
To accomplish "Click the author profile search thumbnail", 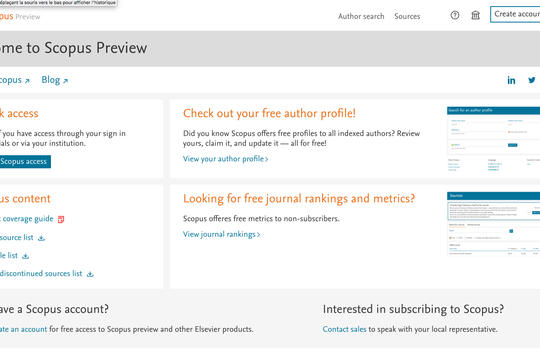I will (x=494, y=140).
